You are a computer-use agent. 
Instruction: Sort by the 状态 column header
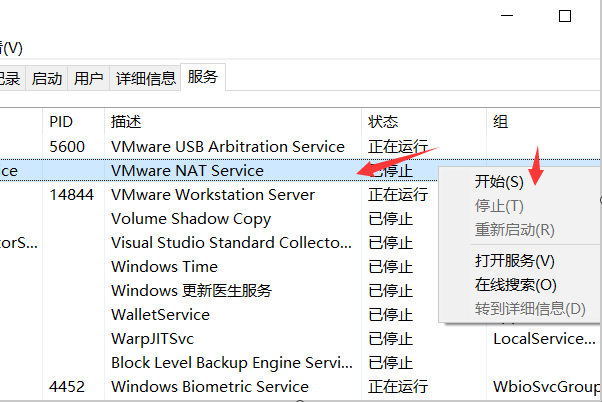(x=424, y=122)
